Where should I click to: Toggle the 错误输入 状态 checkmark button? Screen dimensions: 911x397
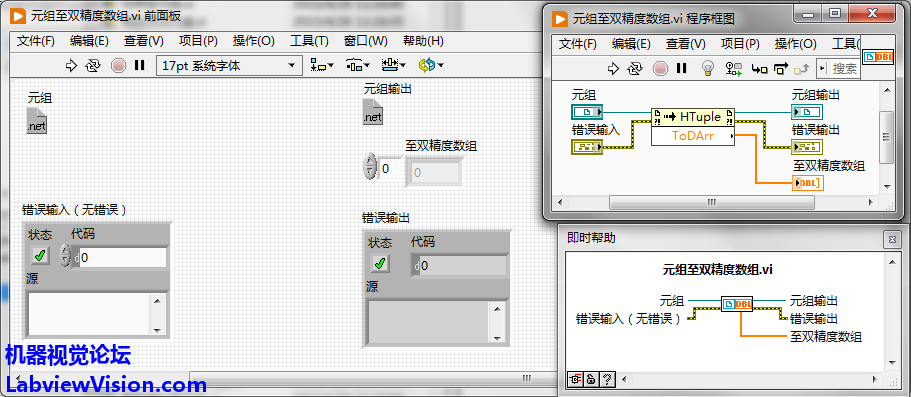(40, 255)
